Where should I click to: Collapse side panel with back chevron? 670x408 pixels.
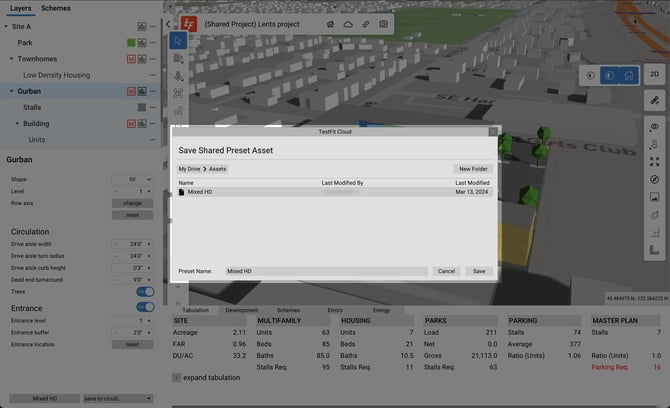[x=168, y=24]
